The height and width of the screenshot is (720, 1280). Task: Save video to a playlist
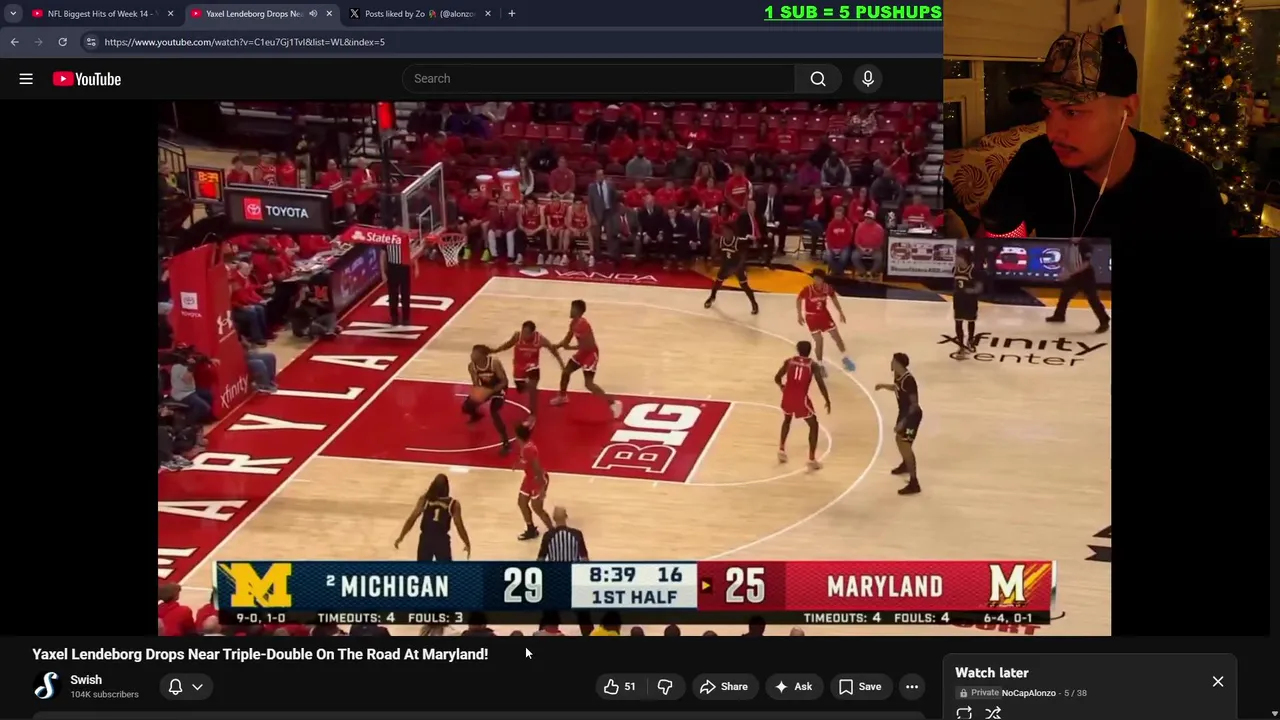pyautogui.click(x=860, y=686)
